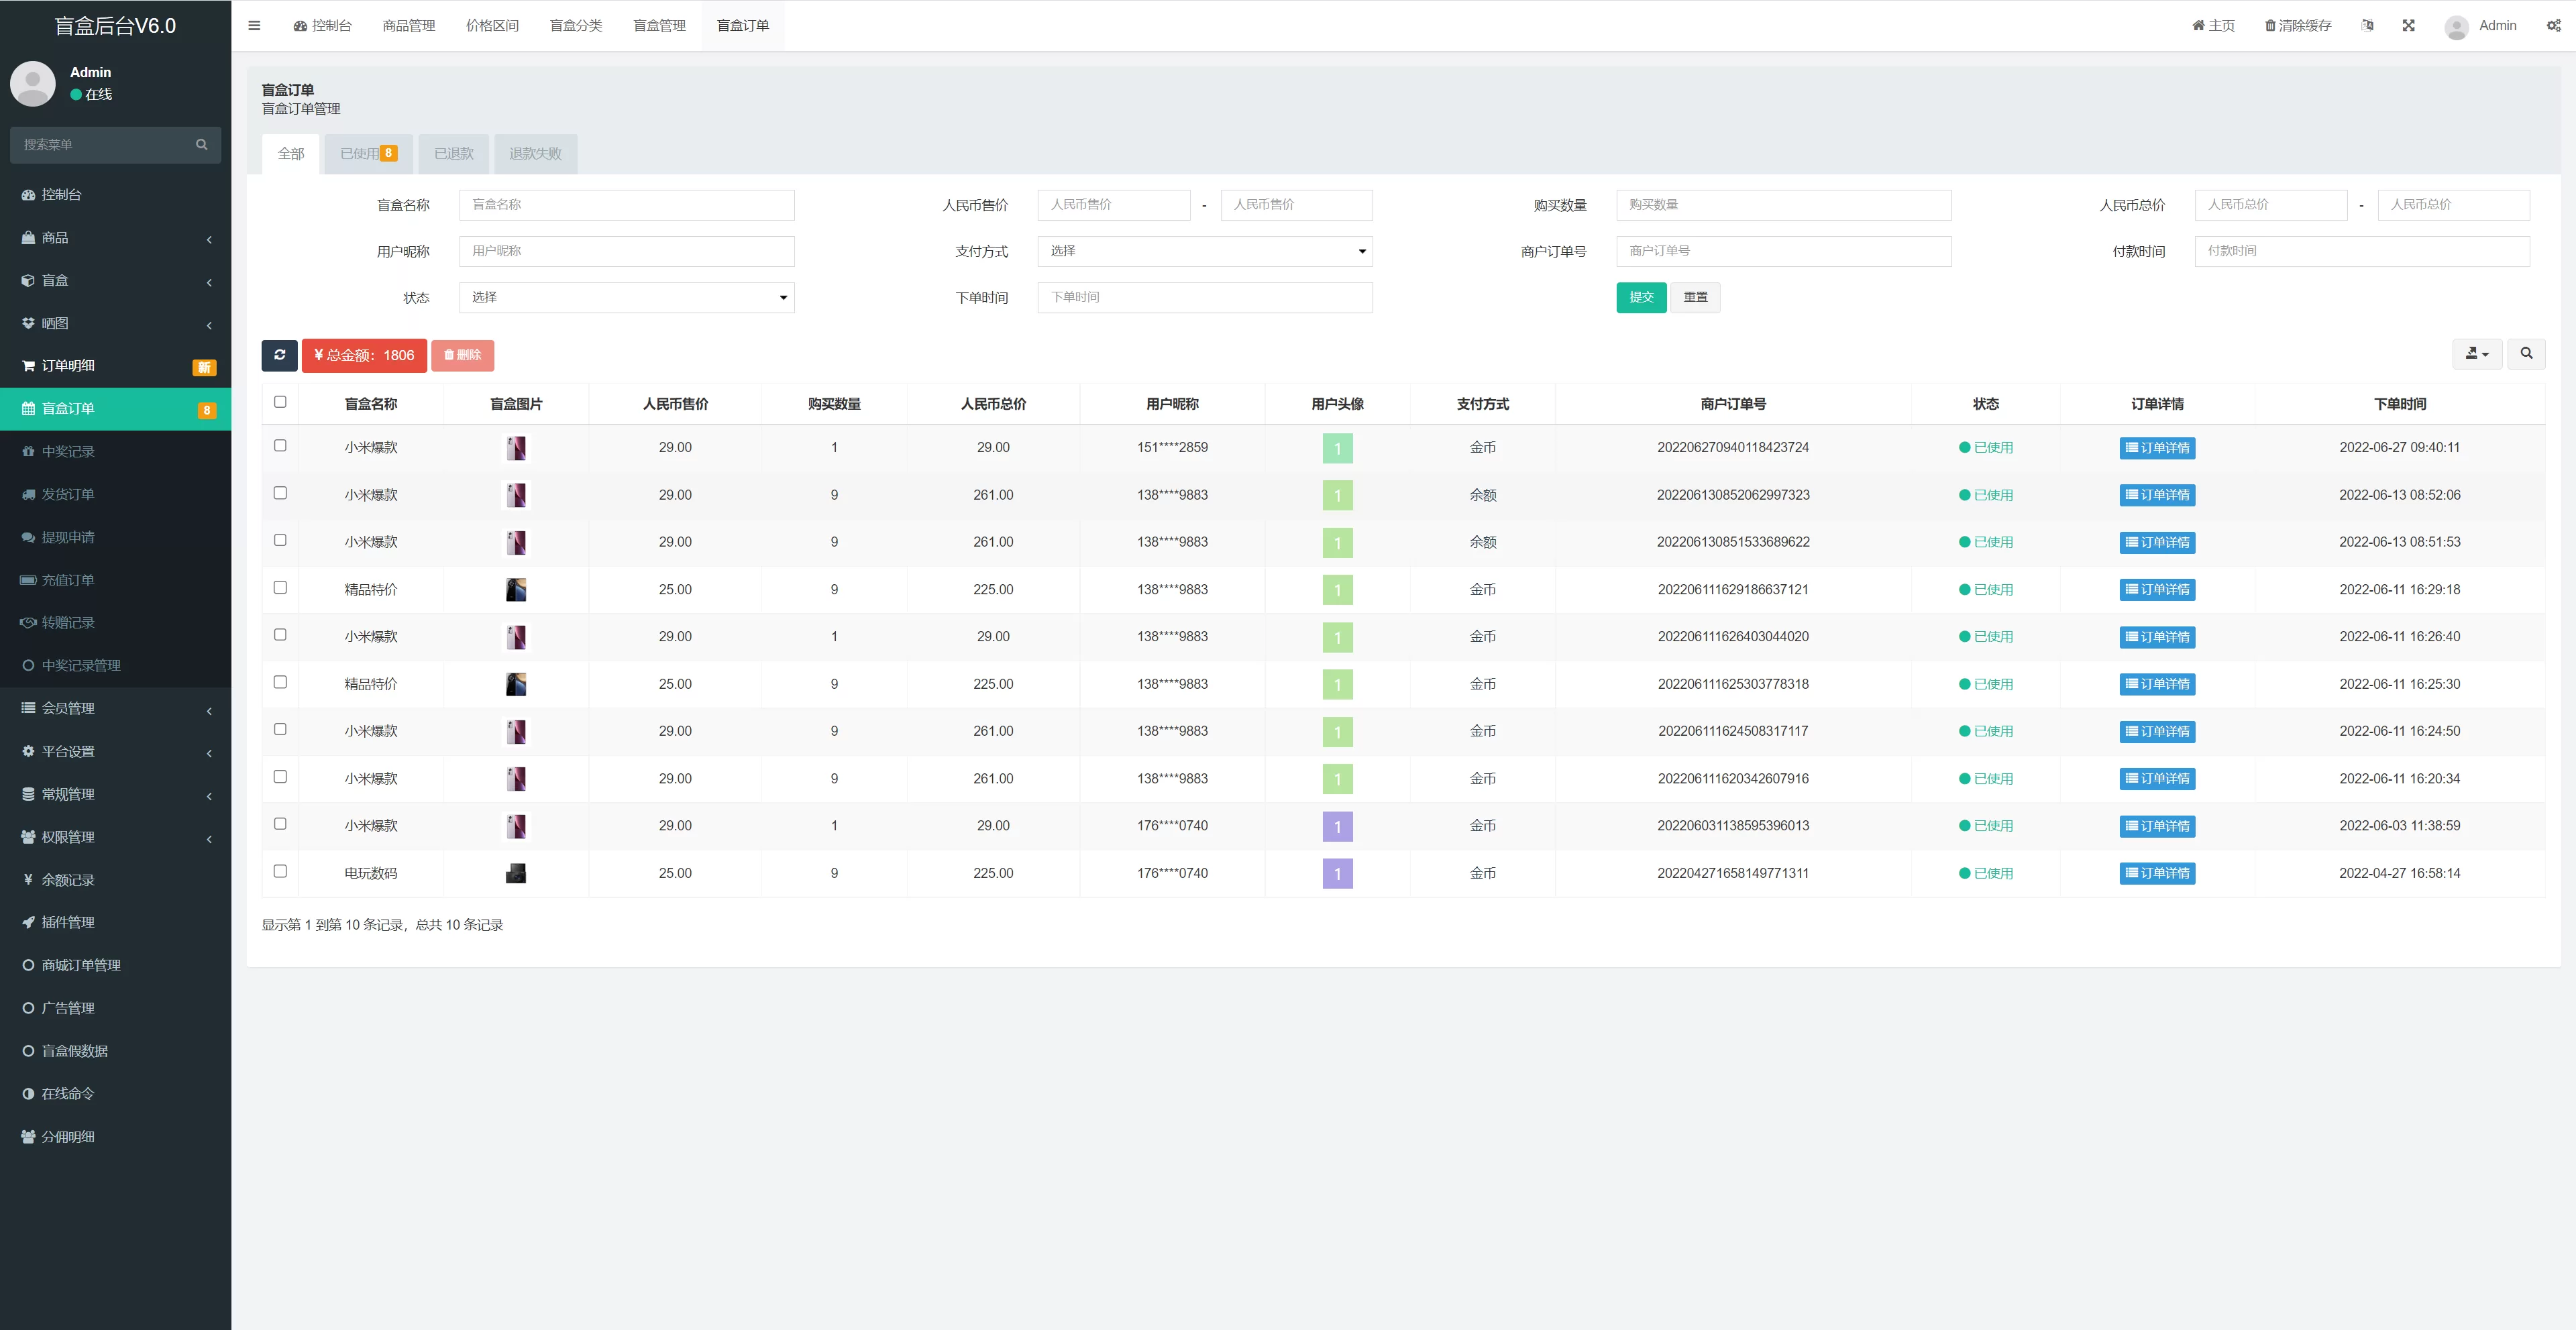The width and height of the screenshot is (2576, 1330).
Task: Toggle the sidebar hamburger menu icon
Action: point(254,26)
